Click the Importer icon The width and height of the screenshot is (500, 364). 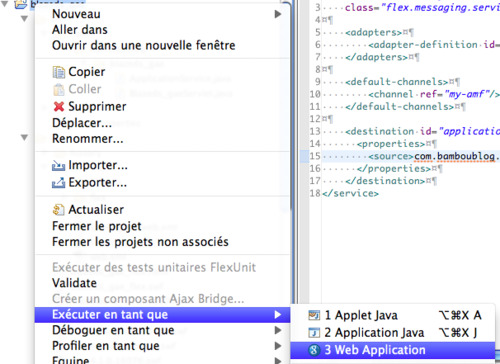point(59,165)
